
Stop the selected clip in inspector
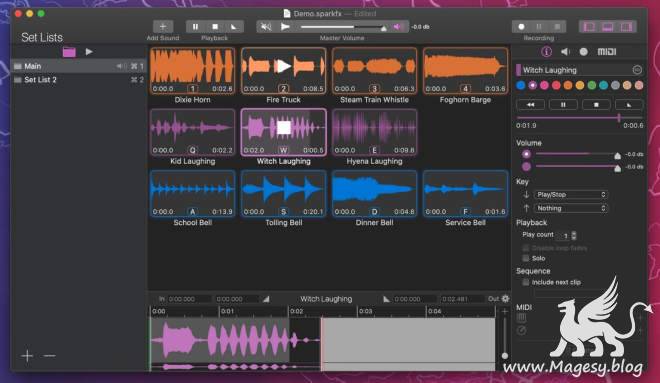tap(596, 104)
